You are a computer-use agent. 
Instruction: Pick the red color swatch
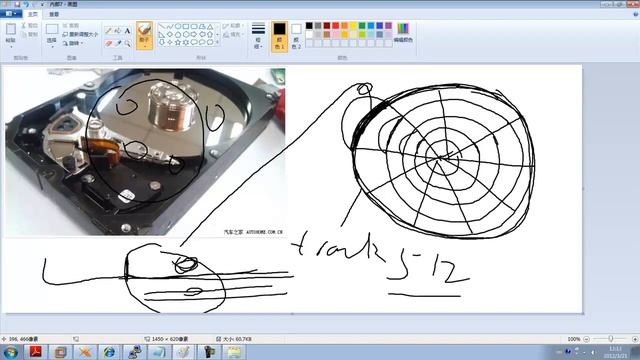click(336, 26)
